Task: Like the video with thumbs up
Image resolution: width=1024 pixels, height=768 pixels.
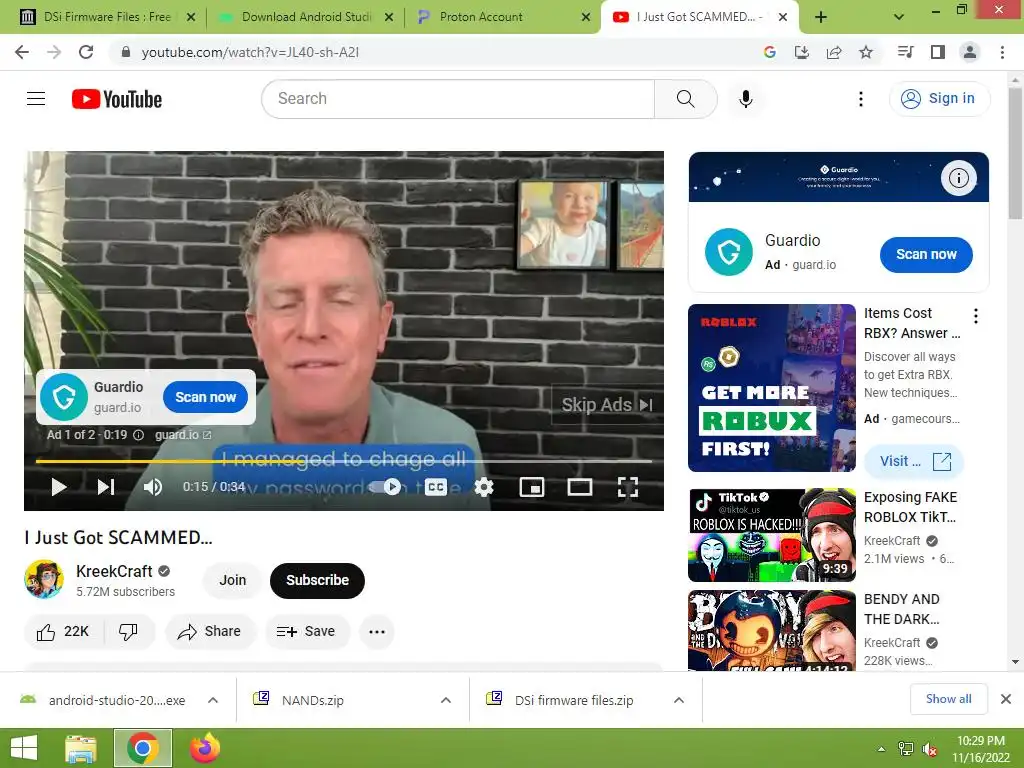Action: pos(63,632)
